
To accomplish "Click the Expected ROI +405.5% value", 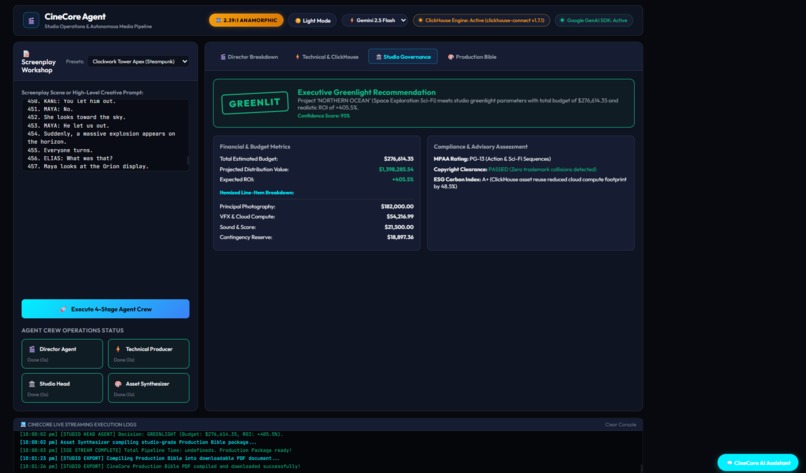I will (402, 179).
